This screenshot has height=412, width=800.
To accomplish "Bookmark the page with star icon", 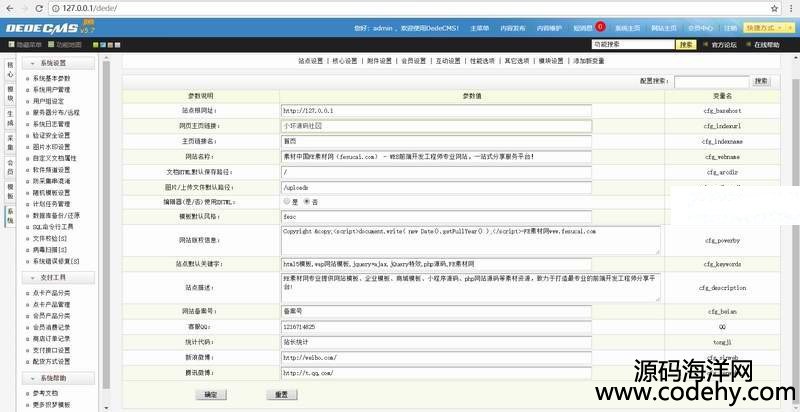I will coord(774,9).
